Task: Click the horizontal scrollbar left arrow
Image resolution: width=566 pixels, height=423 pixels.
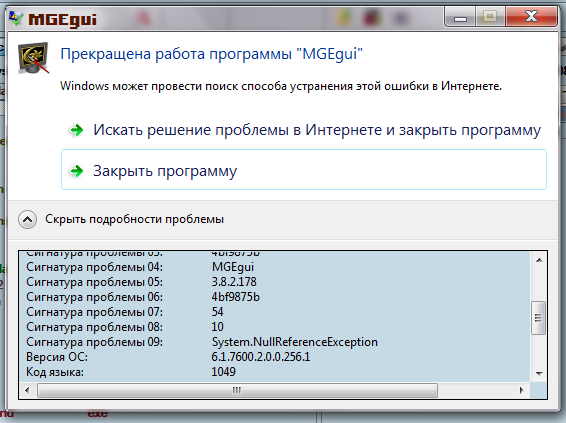Action: pyautogui.click(x=27, y=390)
